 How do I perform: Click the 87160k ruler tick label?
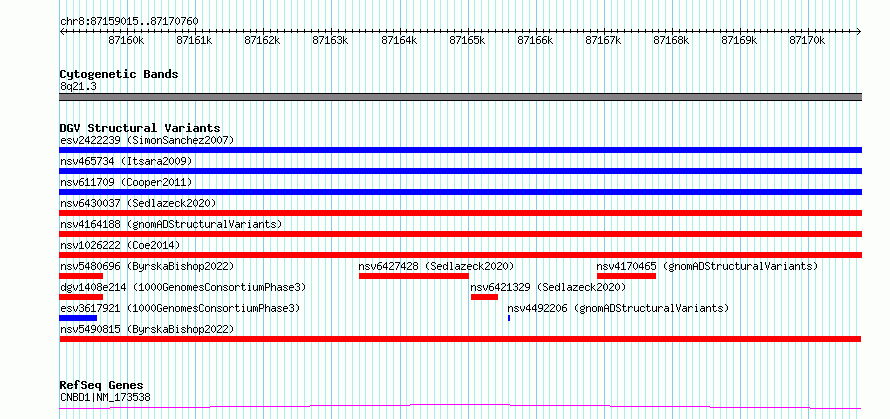click(126, 41)
